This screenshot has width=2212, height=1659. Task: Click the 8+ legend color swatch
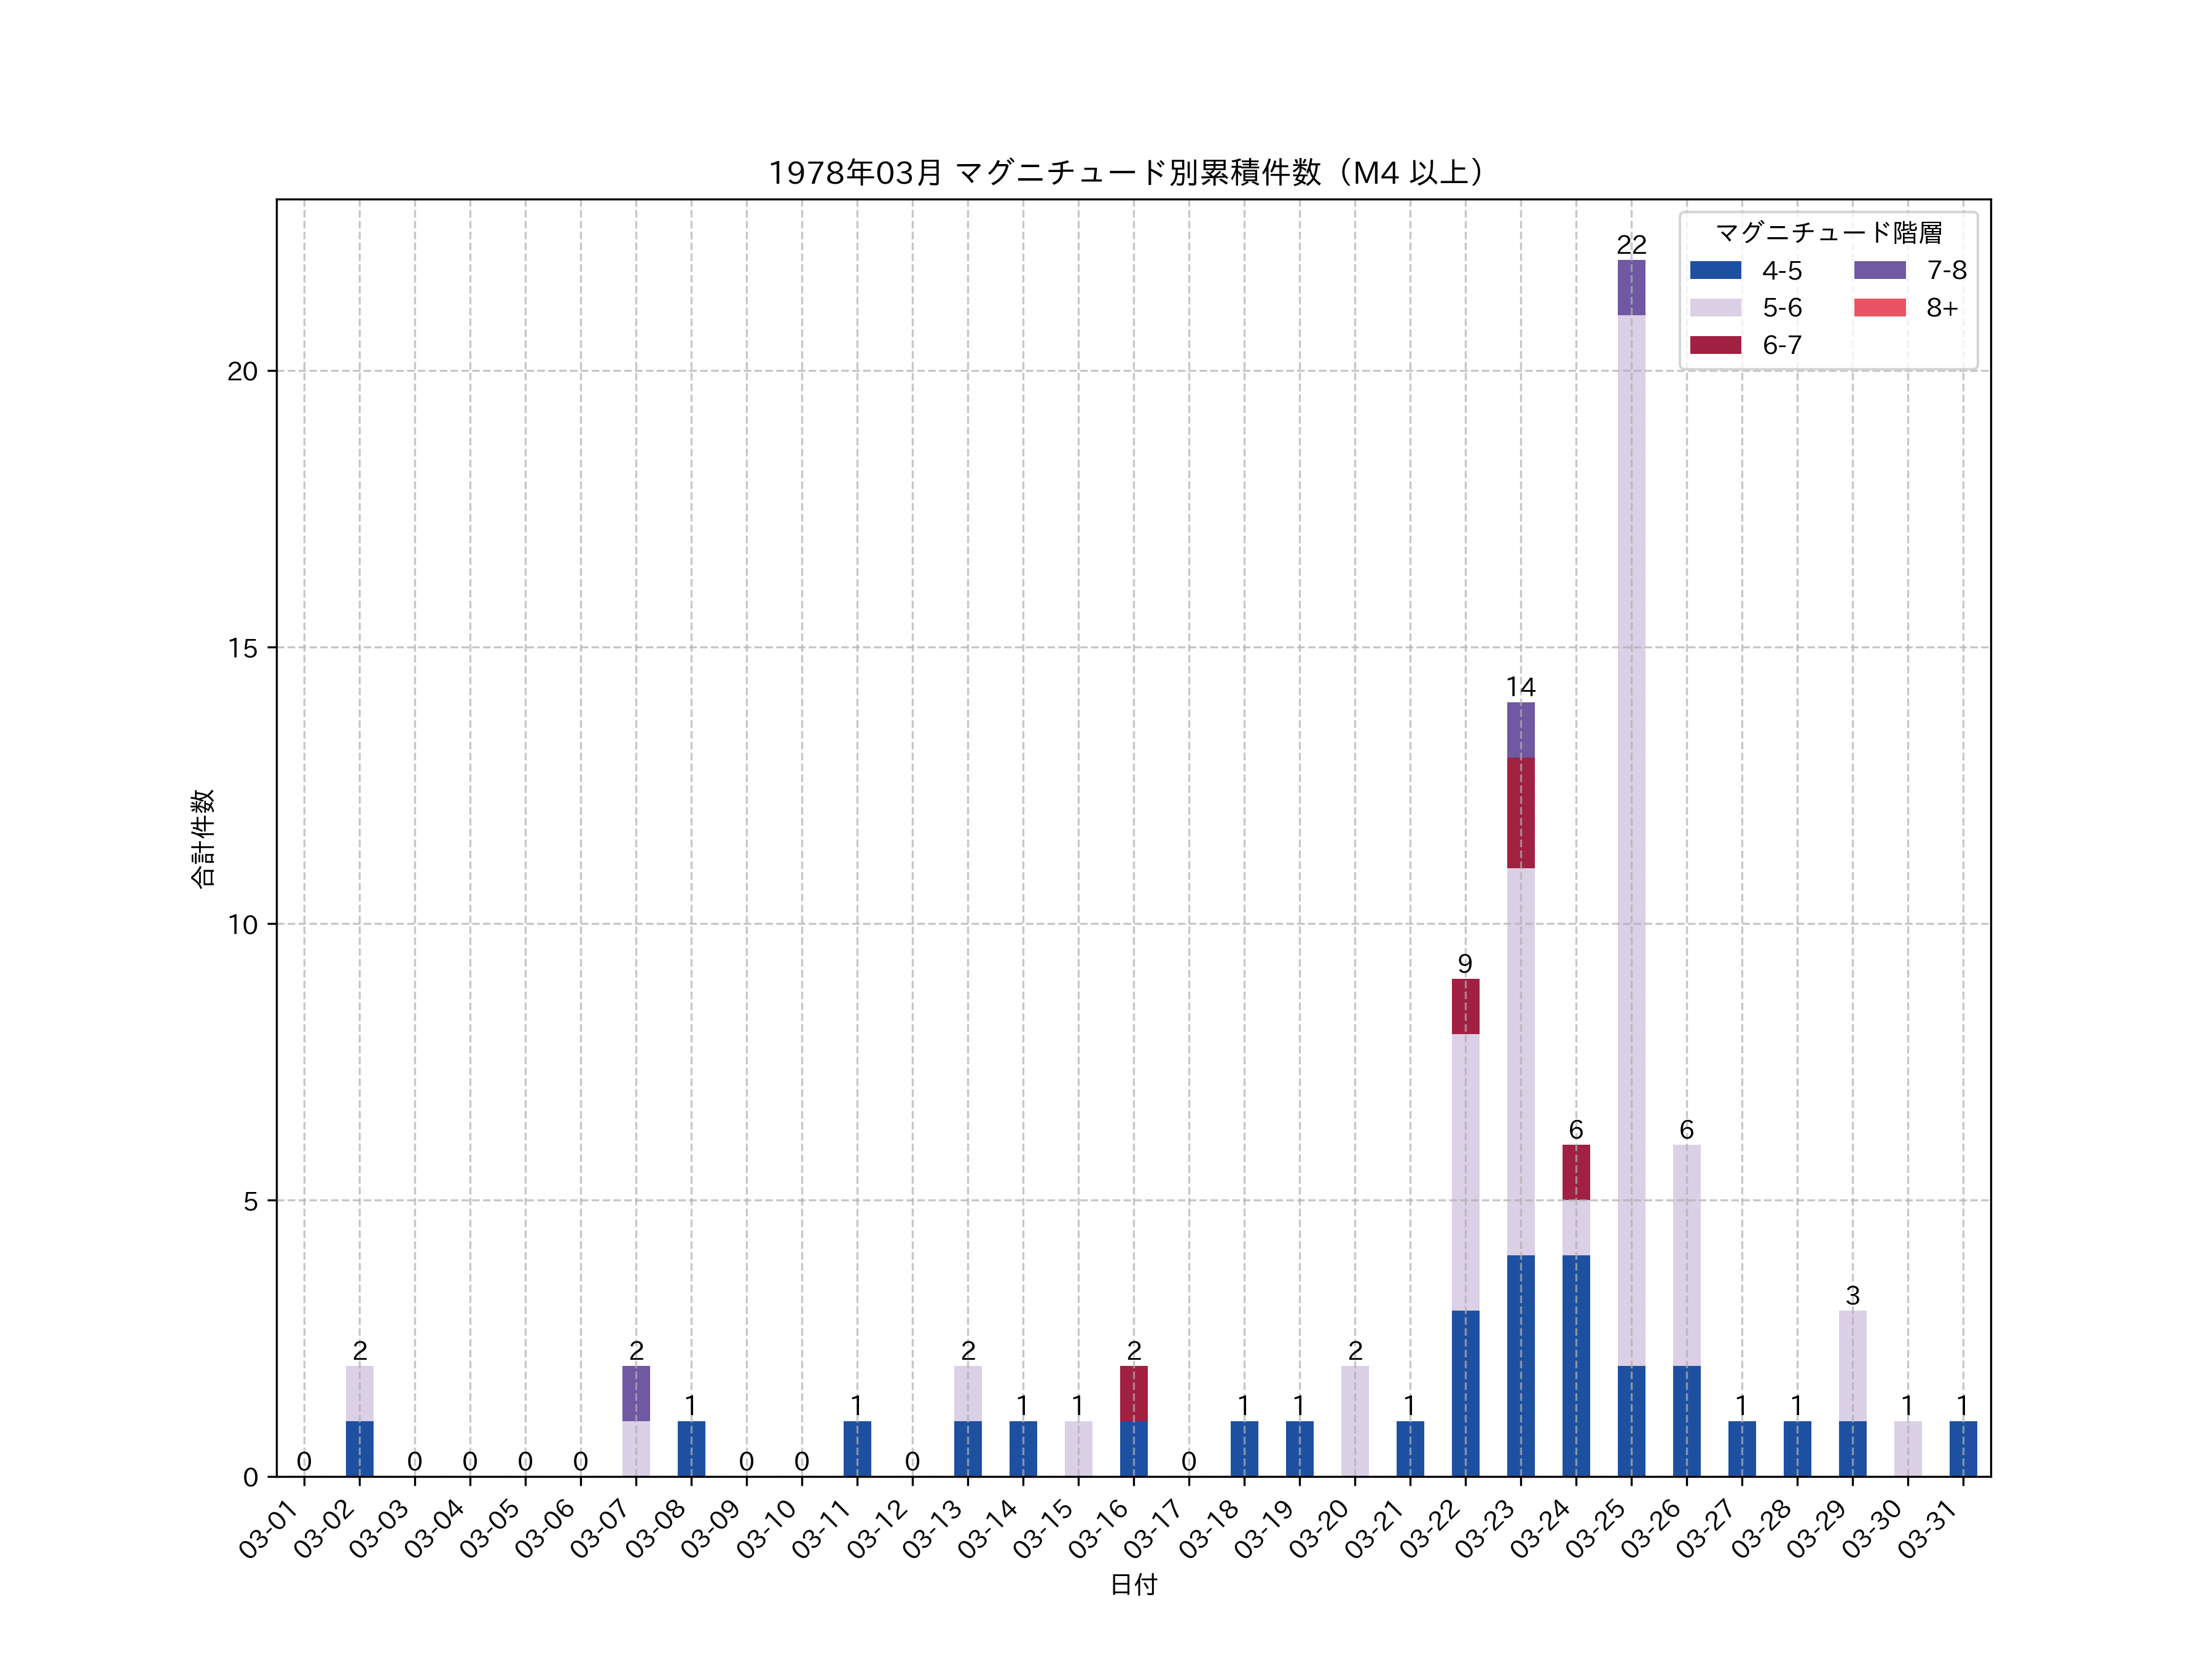coord(1879,307)
